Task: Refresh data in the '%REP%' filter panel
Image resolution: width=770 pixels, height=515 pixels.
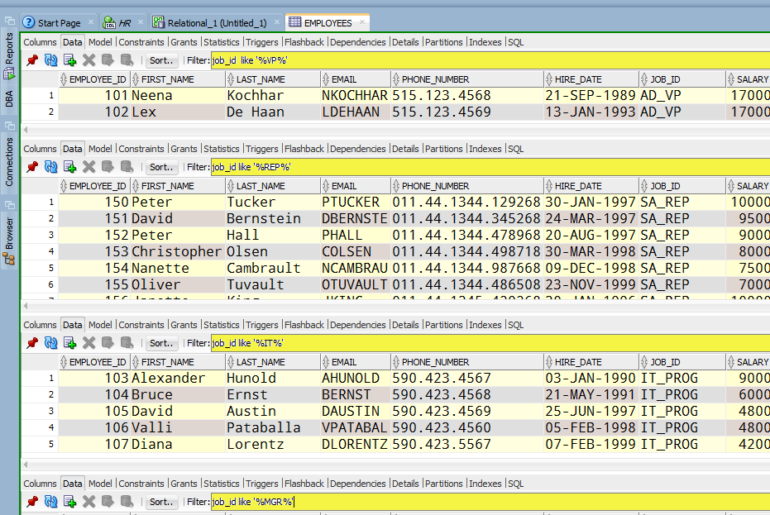Action: 51,167
